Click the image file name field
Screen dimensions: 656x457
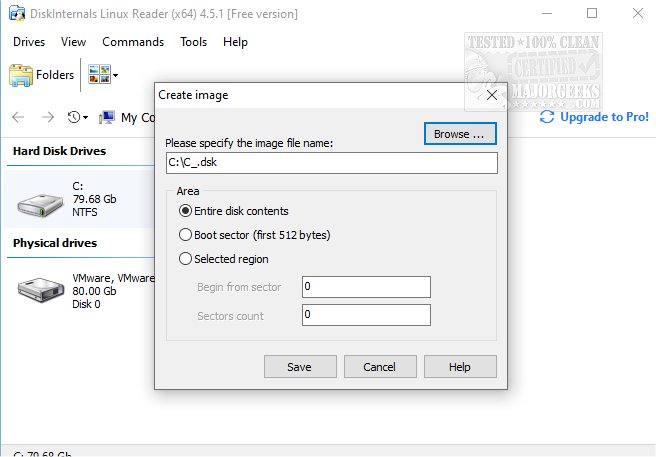pos(331,163)
